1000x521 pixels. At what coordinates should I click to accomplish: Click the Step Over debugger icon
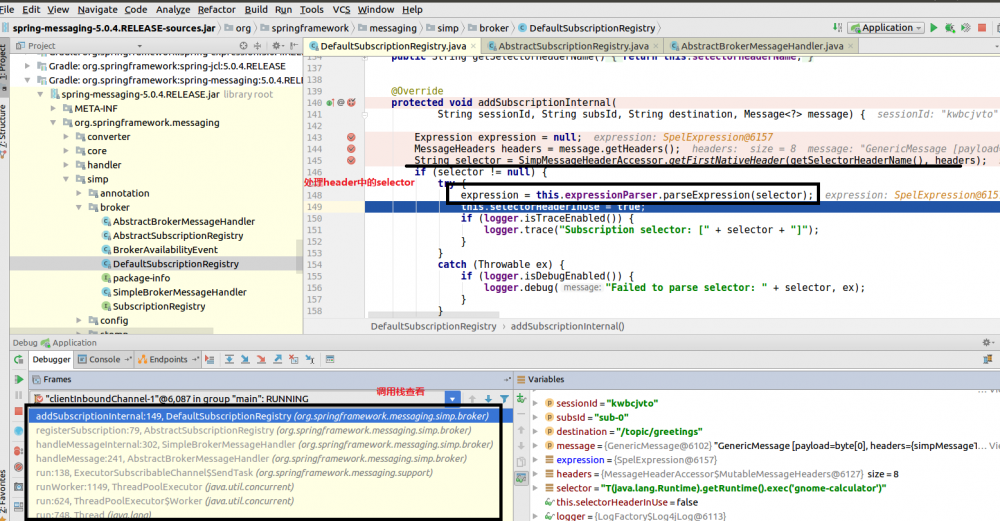click(x=230, y=359)
